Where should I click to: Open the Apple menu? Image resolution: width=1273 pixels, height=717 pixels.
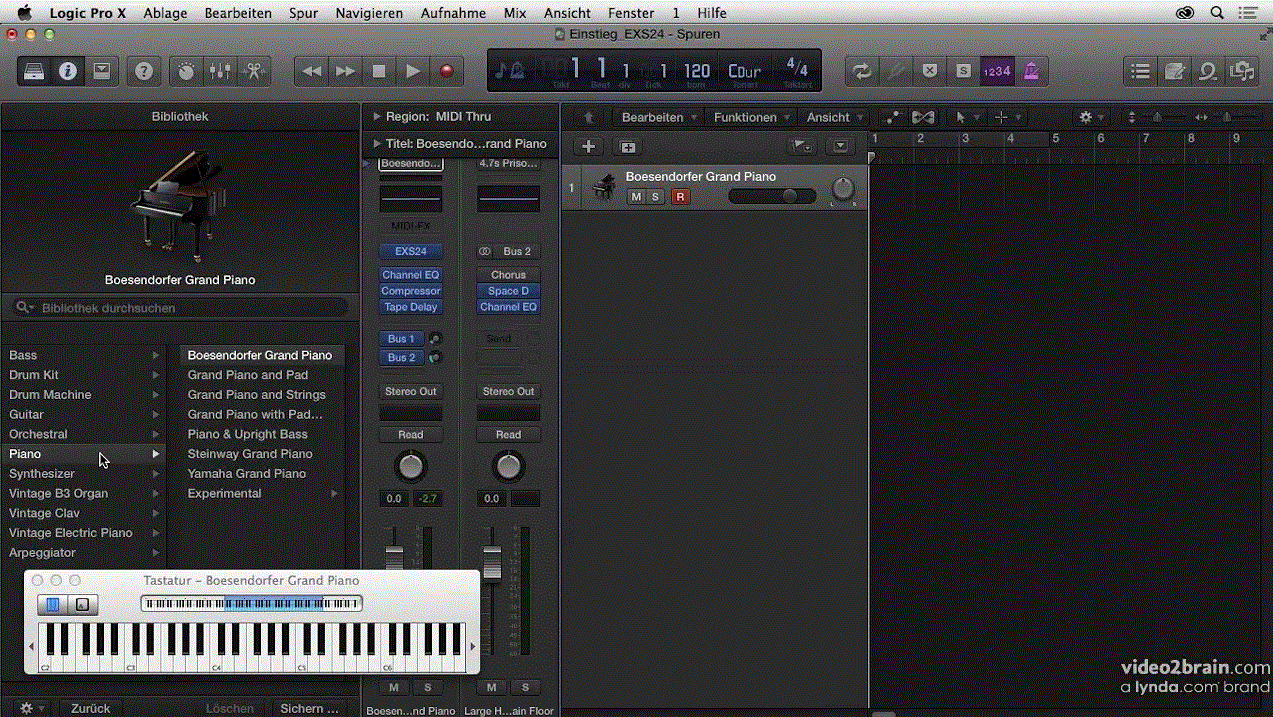coord(25,13)
